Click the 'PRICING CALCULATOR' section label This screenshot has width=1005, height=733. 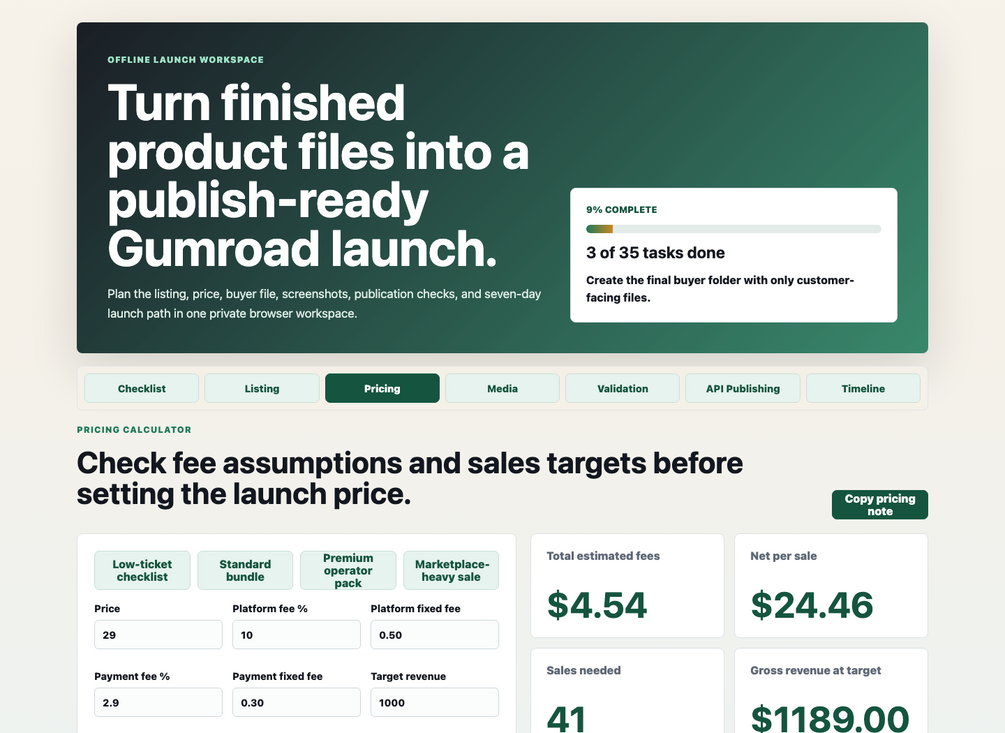[134, 429]
